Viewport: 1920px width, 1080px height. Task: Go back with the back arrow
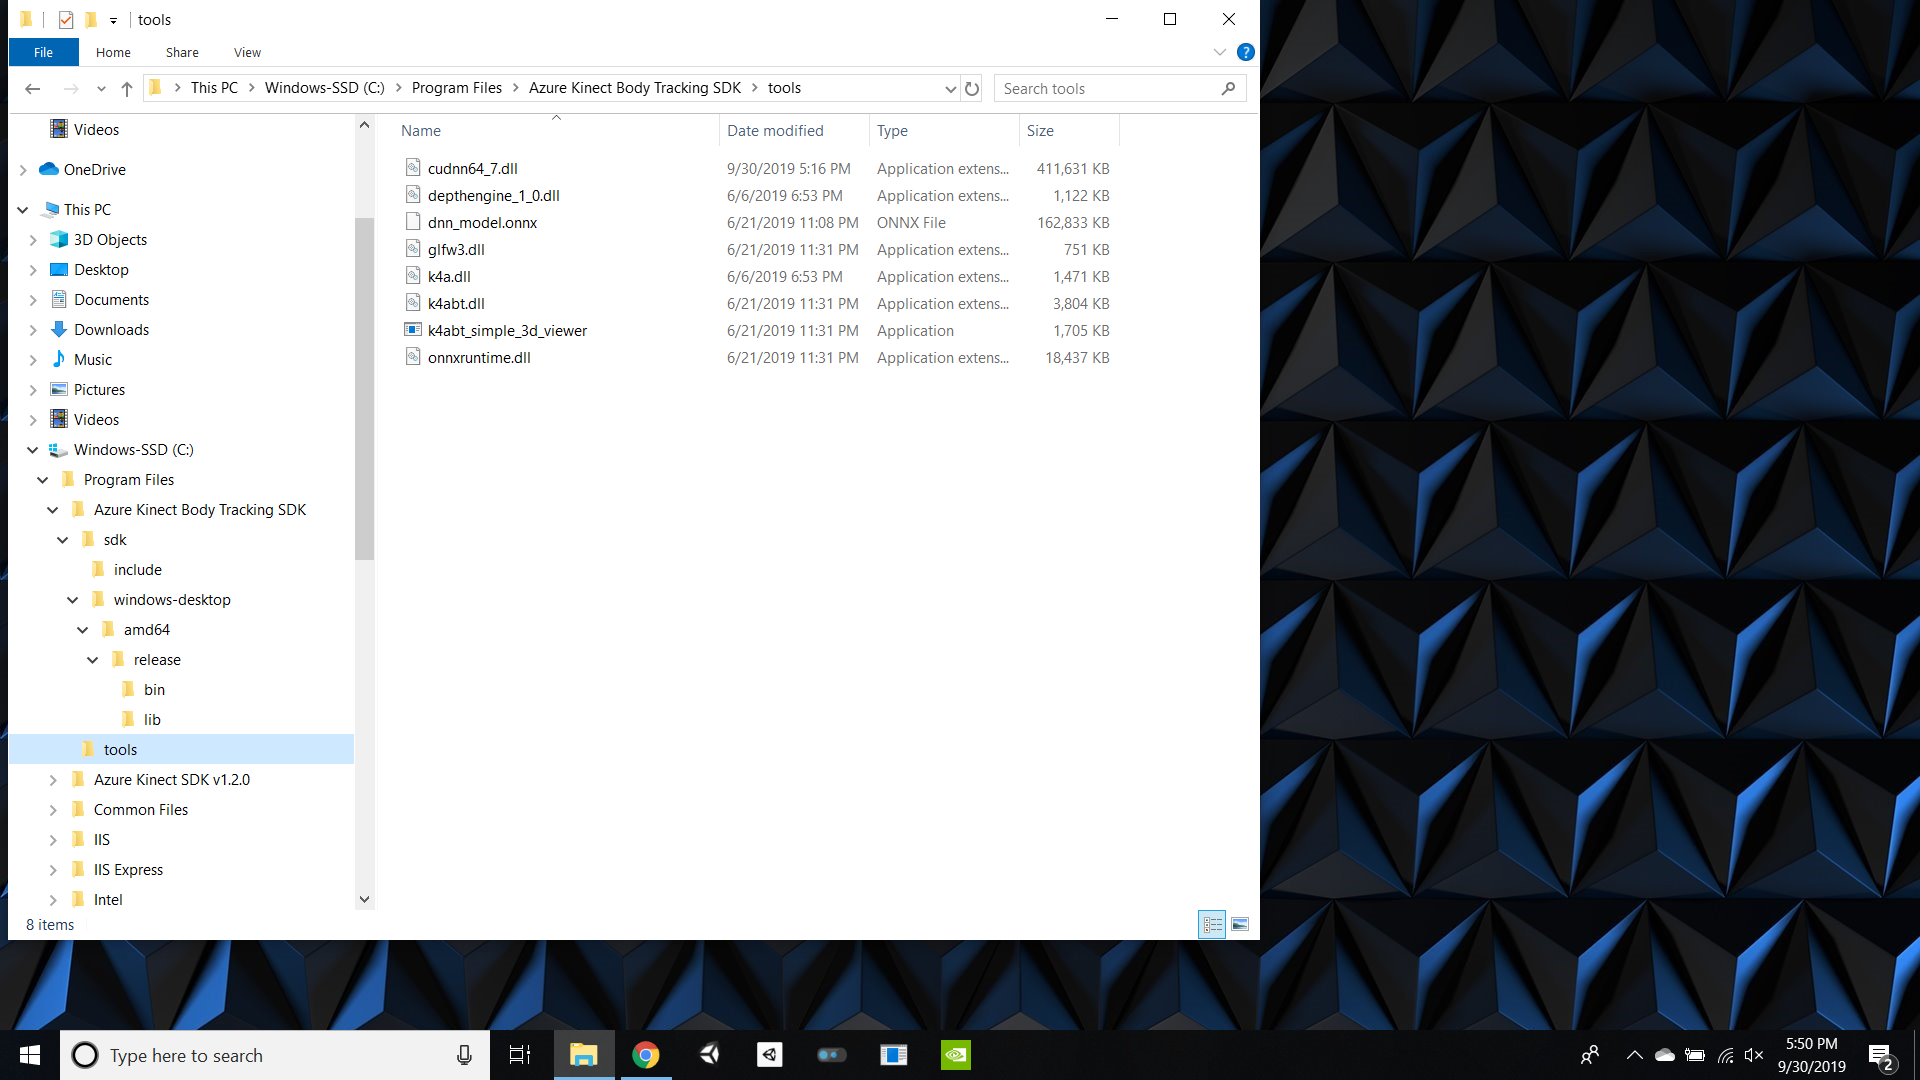click(32, 89)
